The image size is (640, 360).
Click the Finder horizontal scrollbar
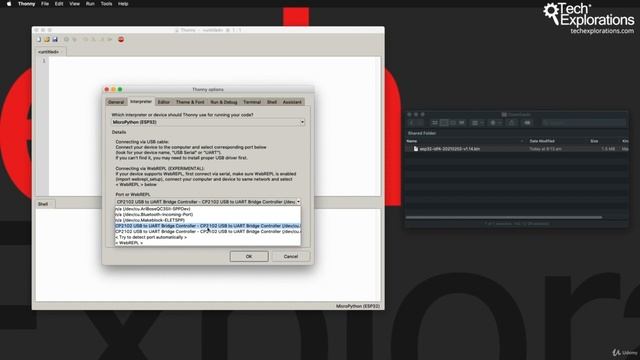[504, 218]
